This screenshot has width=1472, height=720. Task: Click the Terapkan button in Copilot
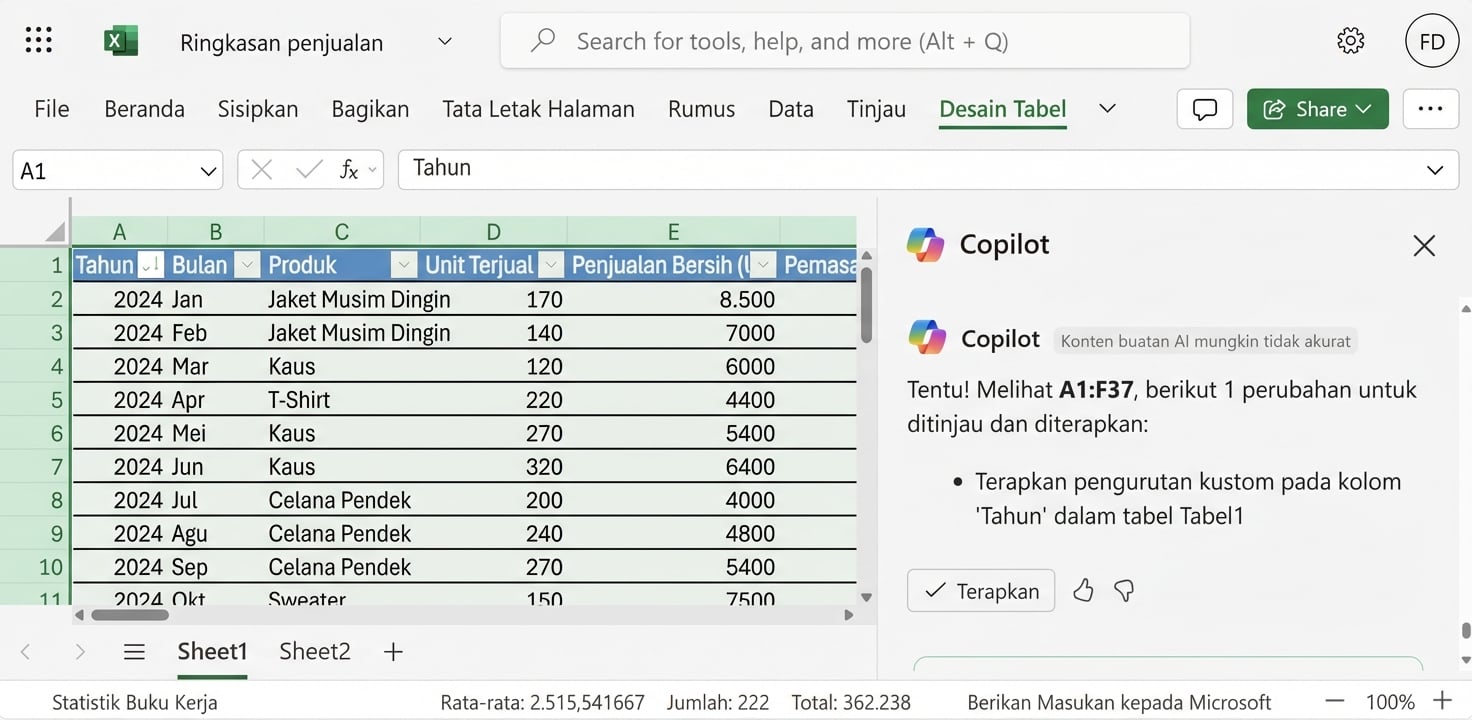coord(980,591)
